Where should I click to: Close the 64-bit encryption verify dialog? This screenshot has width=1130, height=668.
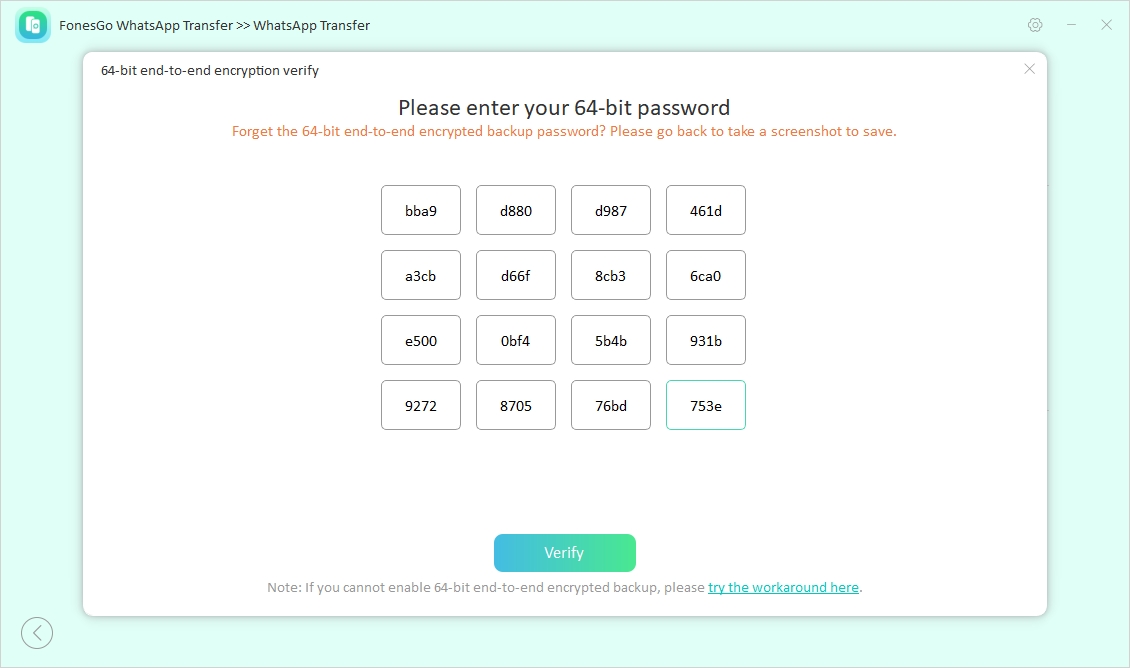coord(1029,69)
